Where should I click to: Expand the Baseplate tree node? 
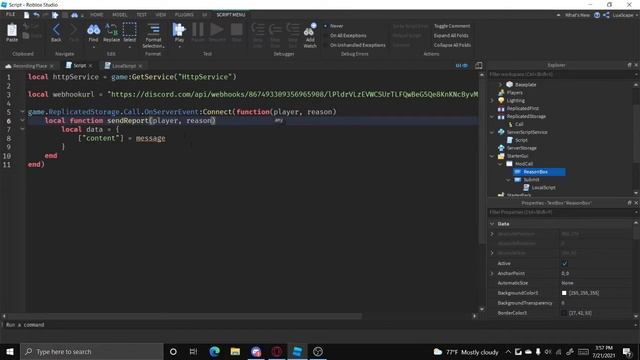point(500,84)
